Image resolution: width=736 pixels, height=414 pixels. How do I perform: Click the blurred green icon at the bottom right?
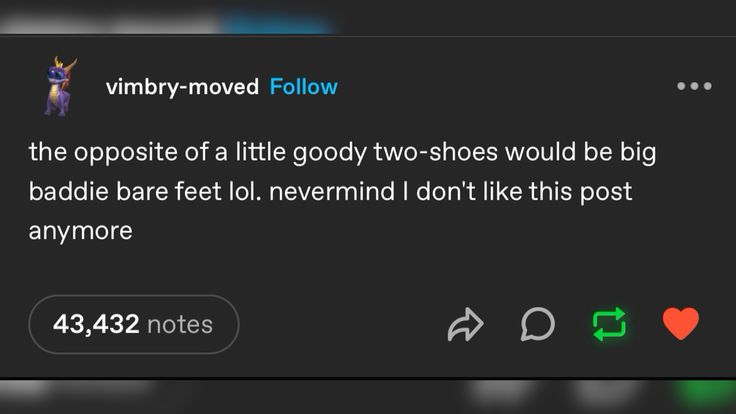[x=706, y=392]
